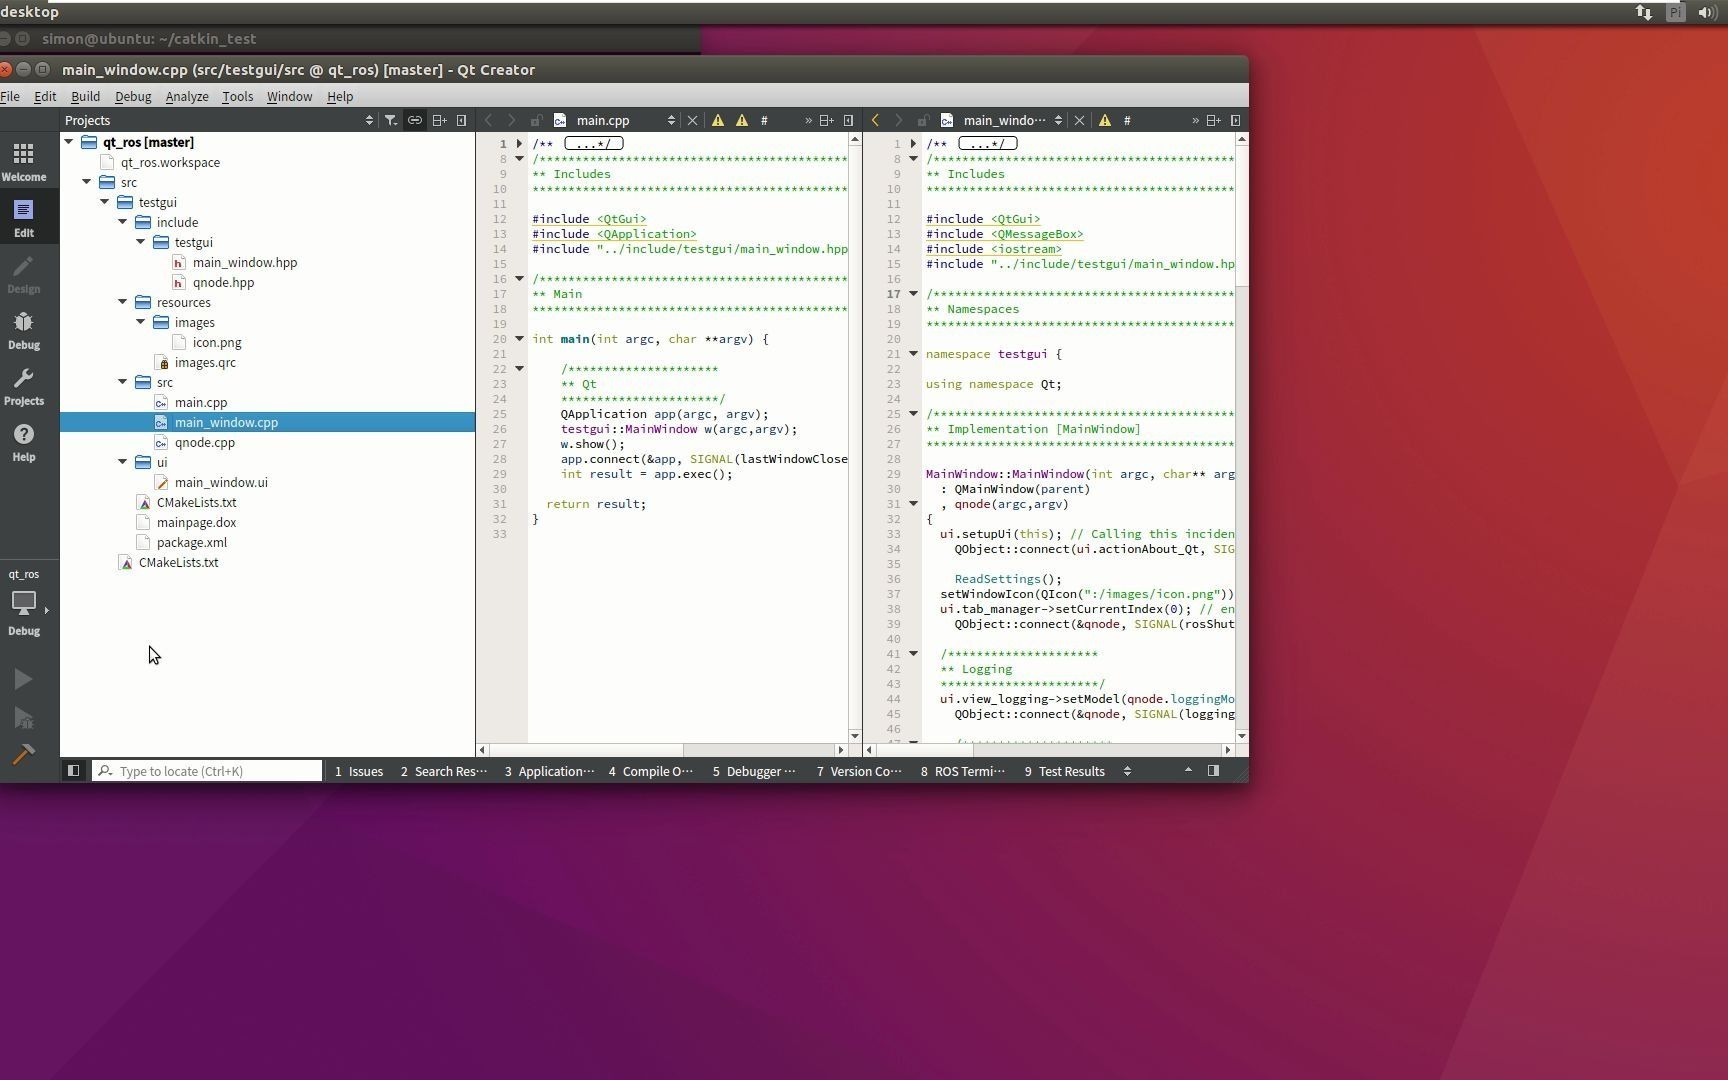Click the warning icon in main_window editor toolbar
The width and height of the screenshot is (1728, 1080).
(1105, 120)
